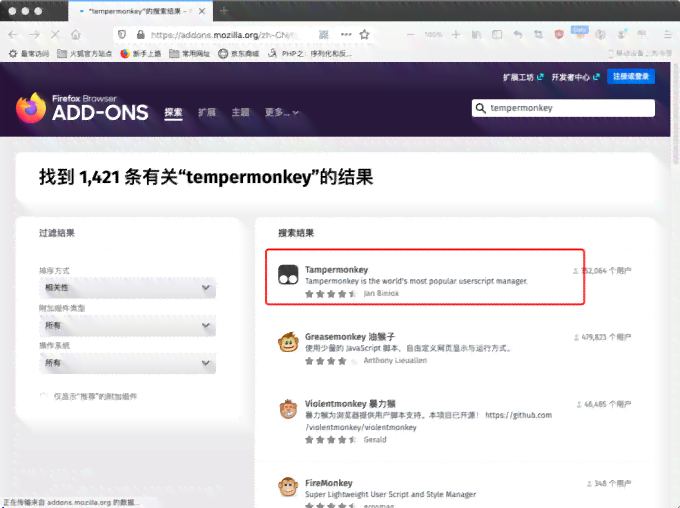Click the author name Anthony Lieuallen
The image size is (680, 508).
(x=395, y=360)
